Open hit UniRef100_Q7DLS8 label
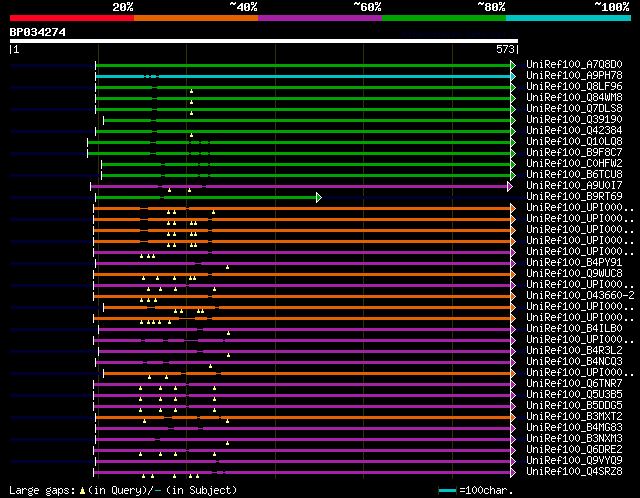Screen dimensions: 640x498 point(574,109)
